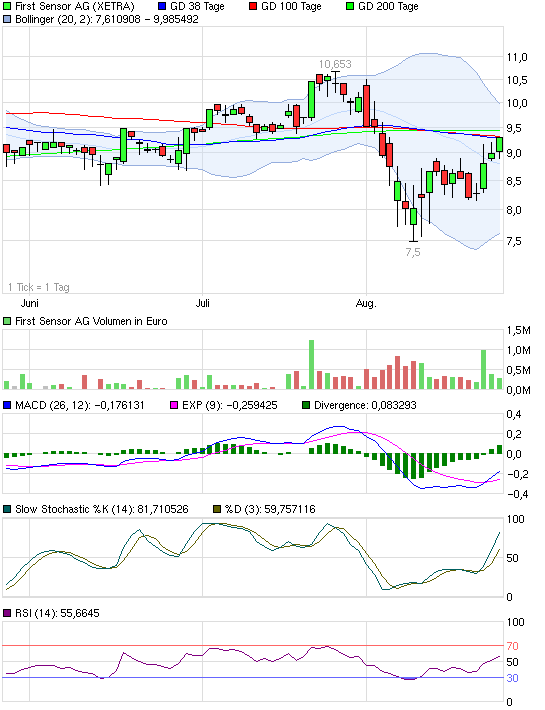Click the red GD 100 Tage swatch
Image resolution: width=545 pixels, height=710 pixels.
(x=253, y=6)
